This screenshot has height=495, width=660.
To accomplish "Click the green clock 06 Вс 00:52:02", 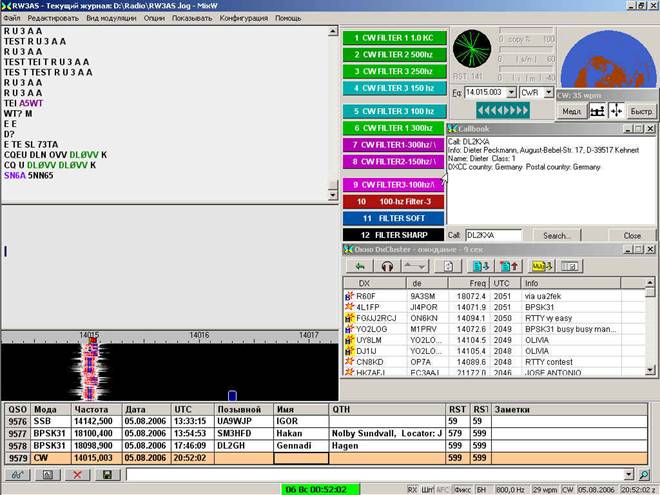I will point(320,490).
